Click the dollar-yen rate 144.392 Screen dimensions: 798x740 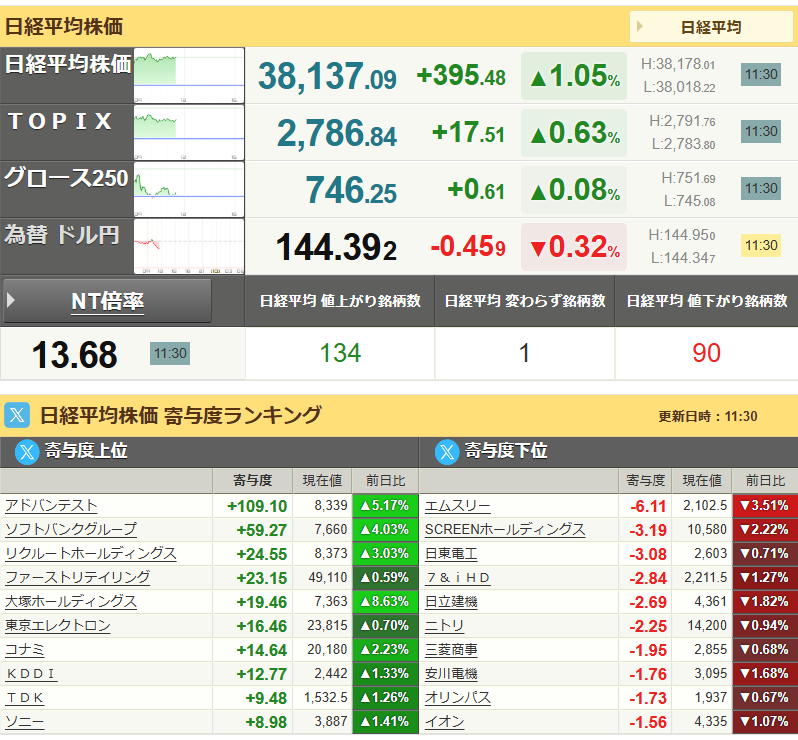[336, 247]
